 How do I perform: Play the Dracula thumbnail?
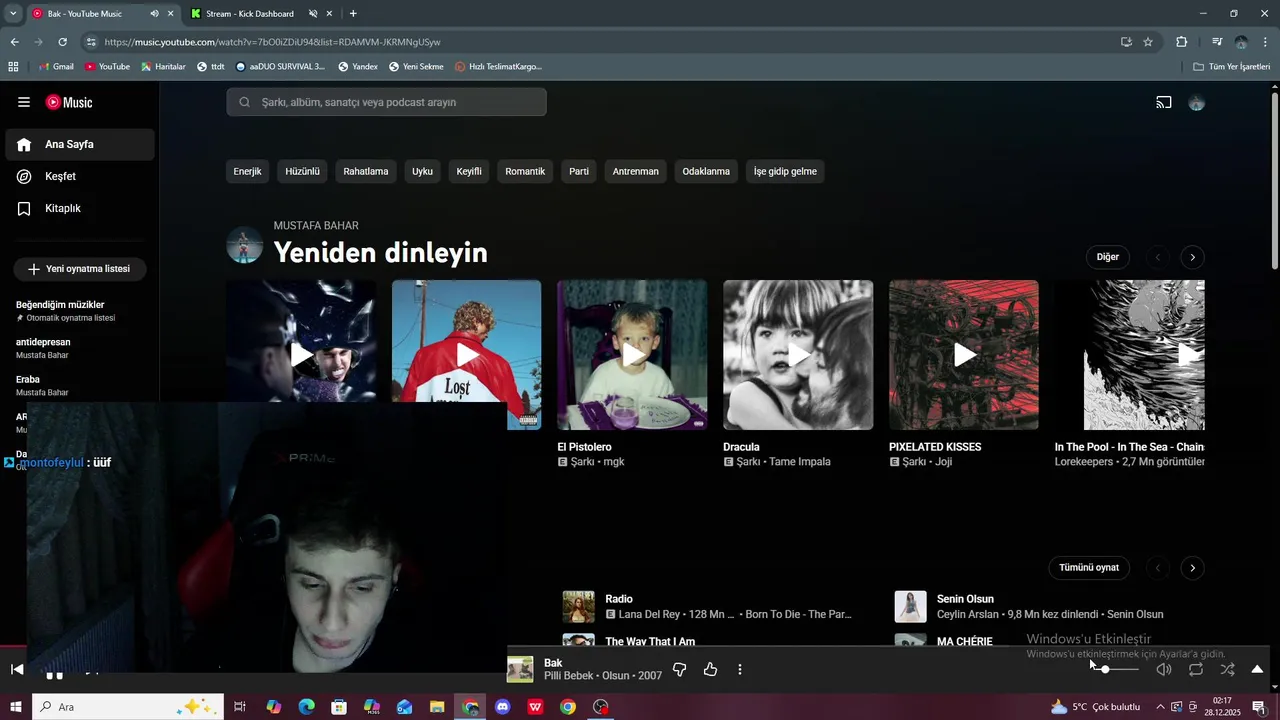(798, 355)
